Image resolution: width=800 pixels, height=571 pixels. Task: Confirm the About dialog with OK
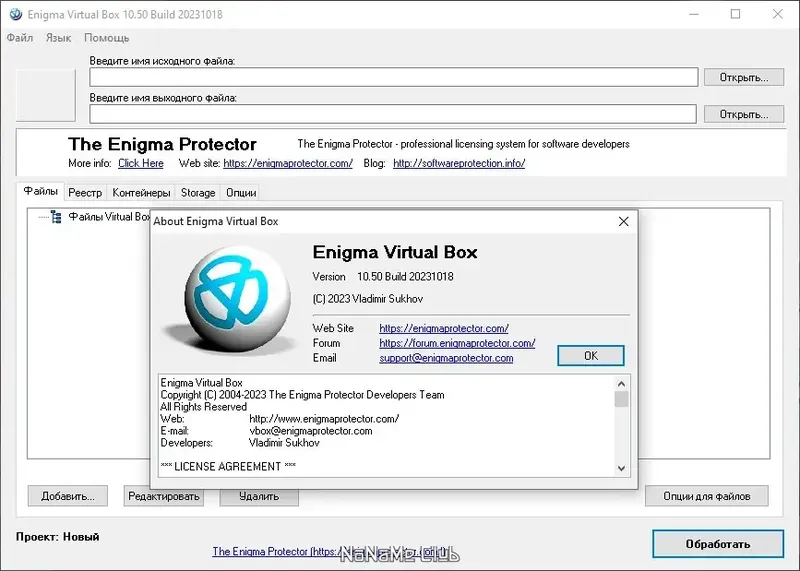point(591,356)
